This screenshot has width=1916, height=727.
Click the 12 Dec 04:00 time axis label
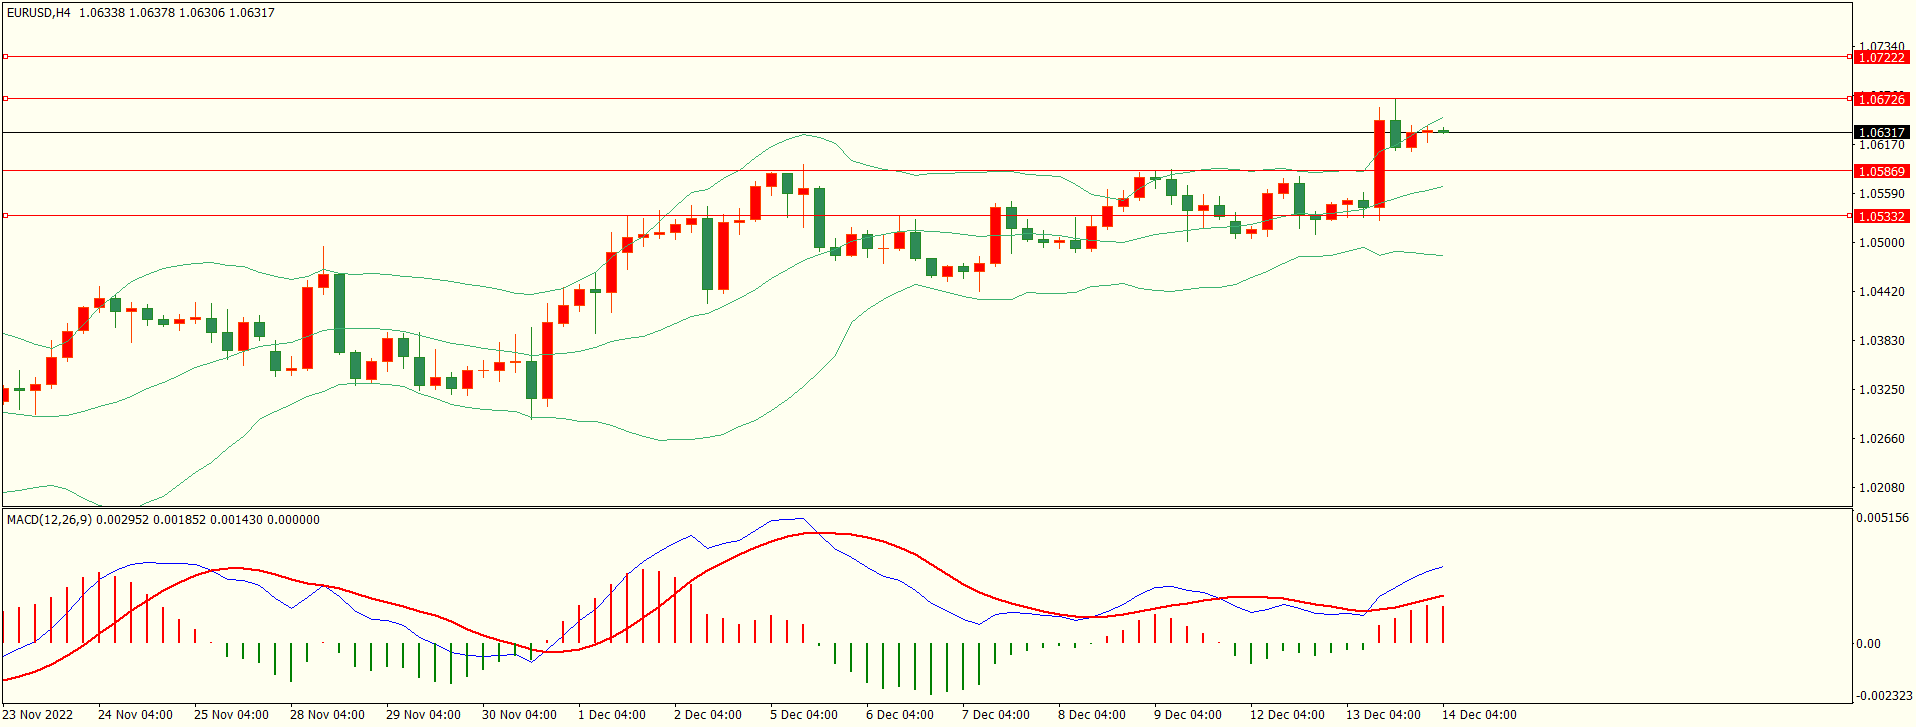click(x=1287, y=715)
